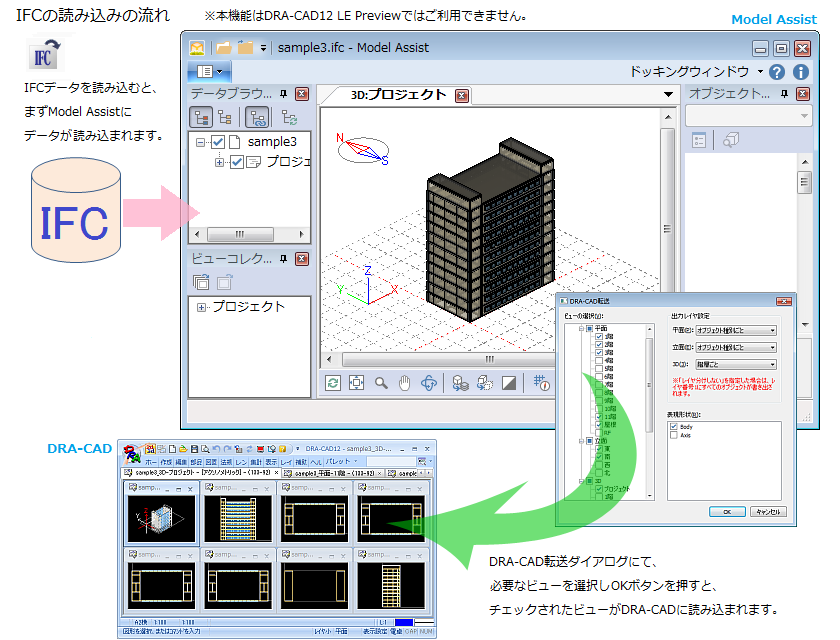Pin the ビューコレクション panel

(x=283, y=259)
